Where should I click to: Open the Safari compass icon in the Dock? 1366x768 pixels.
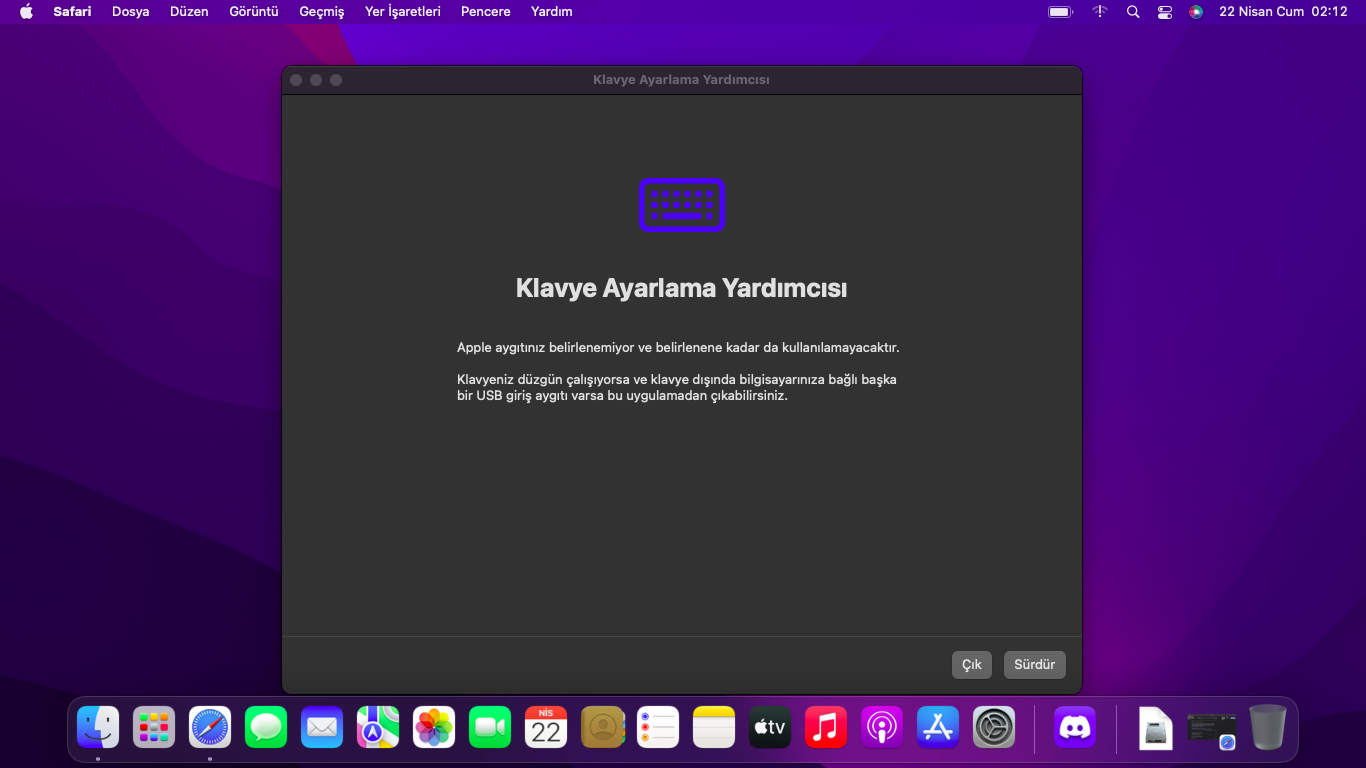(210, 727)
